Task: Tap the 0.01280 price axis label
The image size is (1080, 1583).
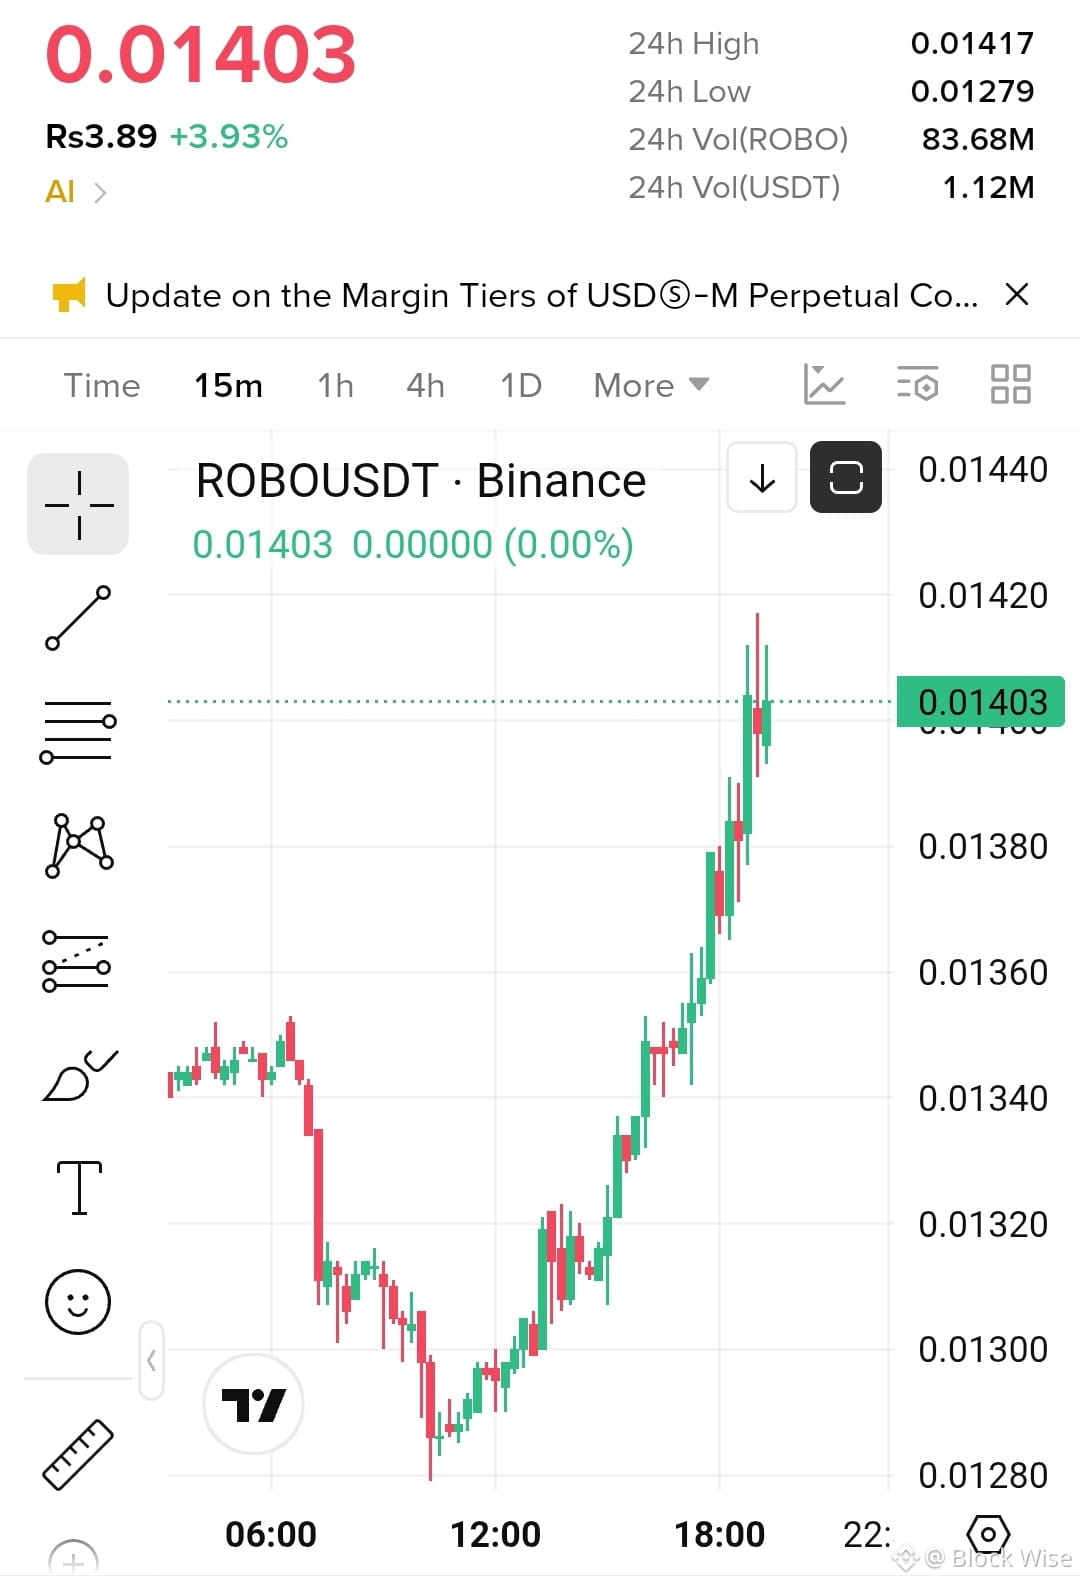Action: click(x=983, y=1475)
